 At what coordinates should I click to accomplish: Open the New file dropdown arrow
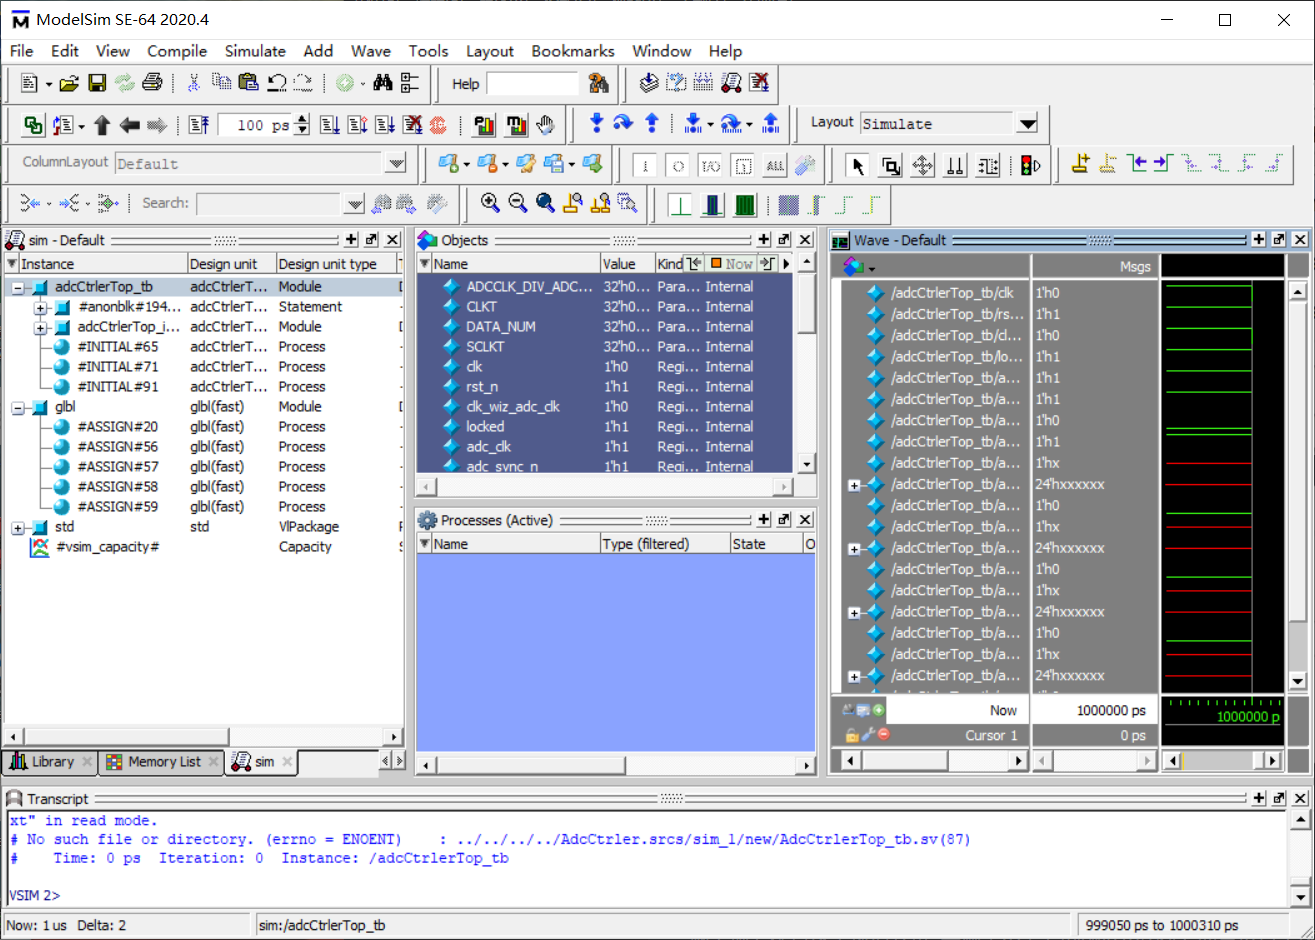pos(48,84)
